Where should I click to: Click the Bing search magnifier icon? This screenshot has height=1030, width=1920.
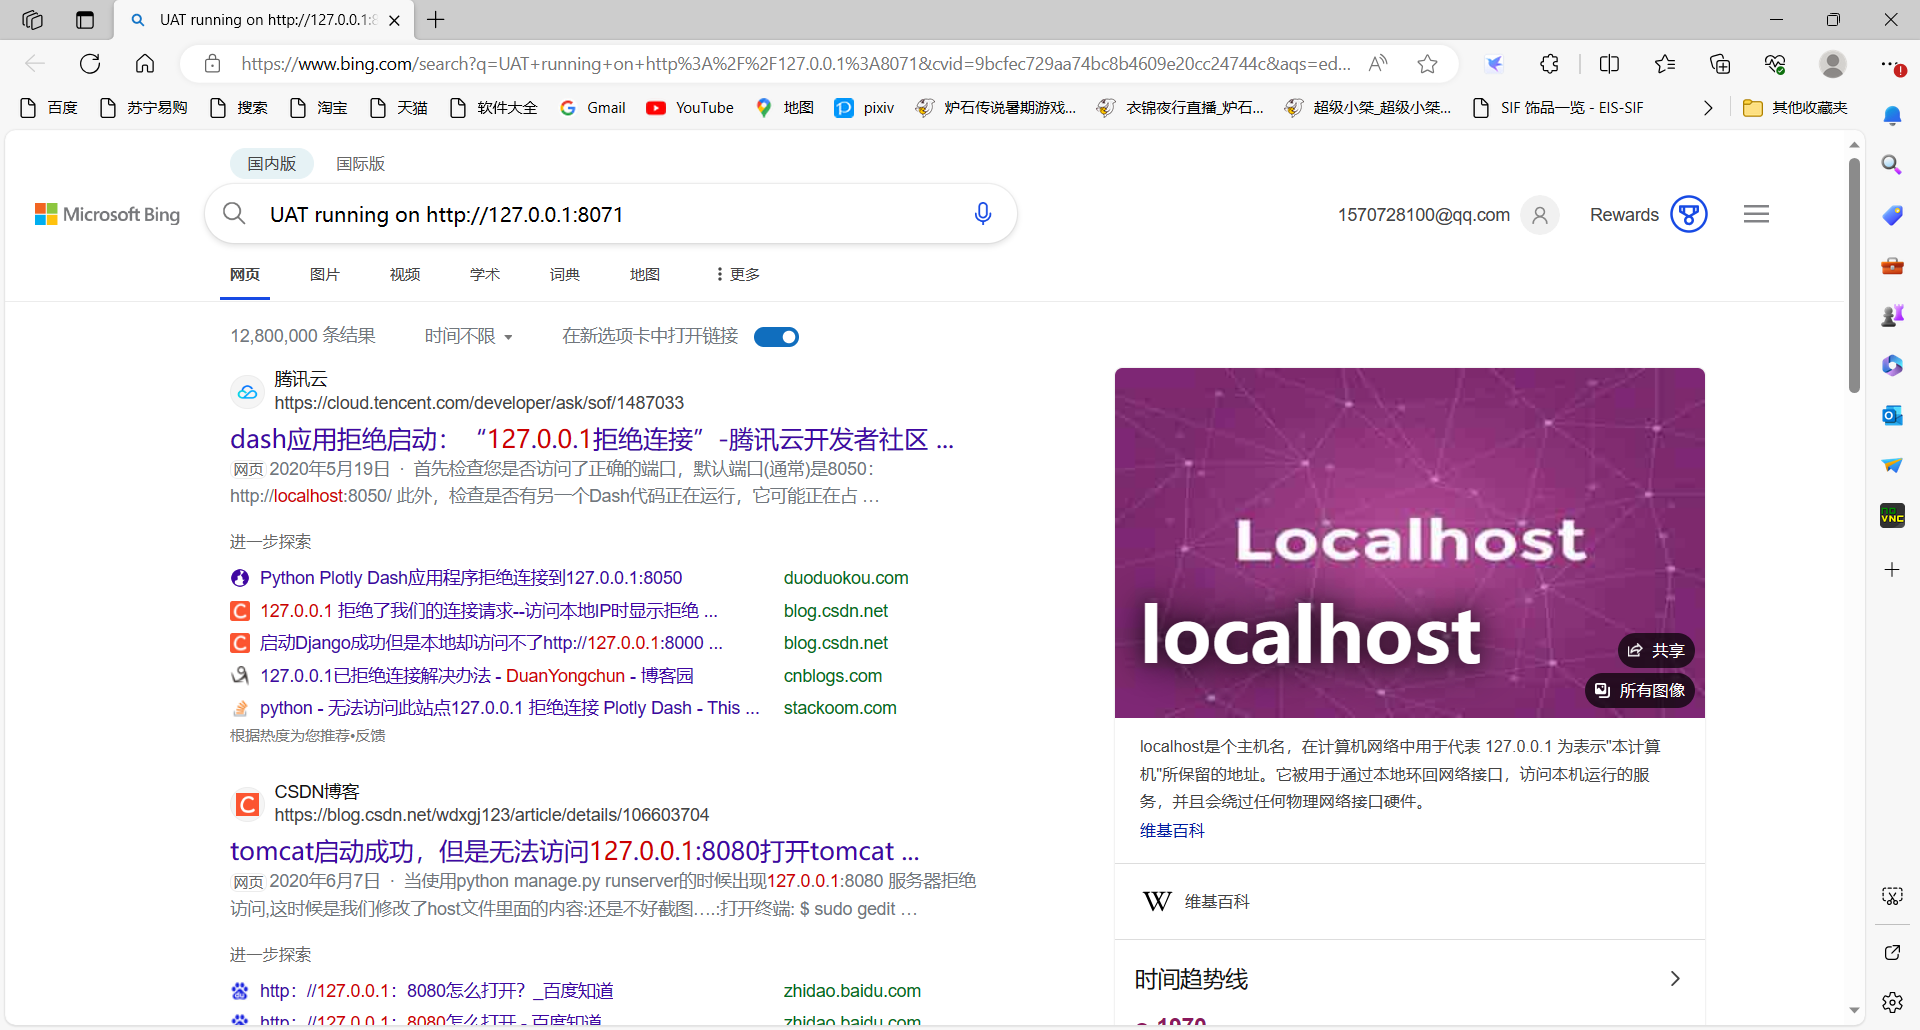coord(234,213)
